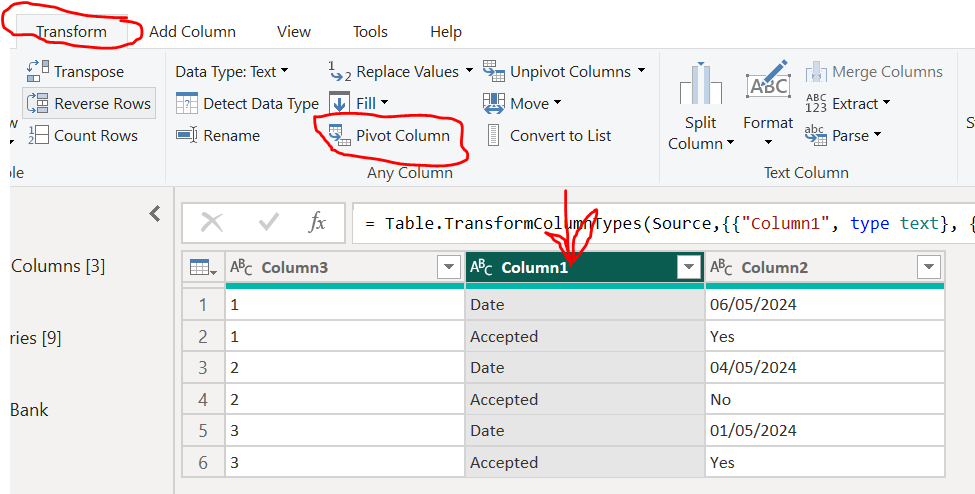Select the Column3 header

point(344,268)
